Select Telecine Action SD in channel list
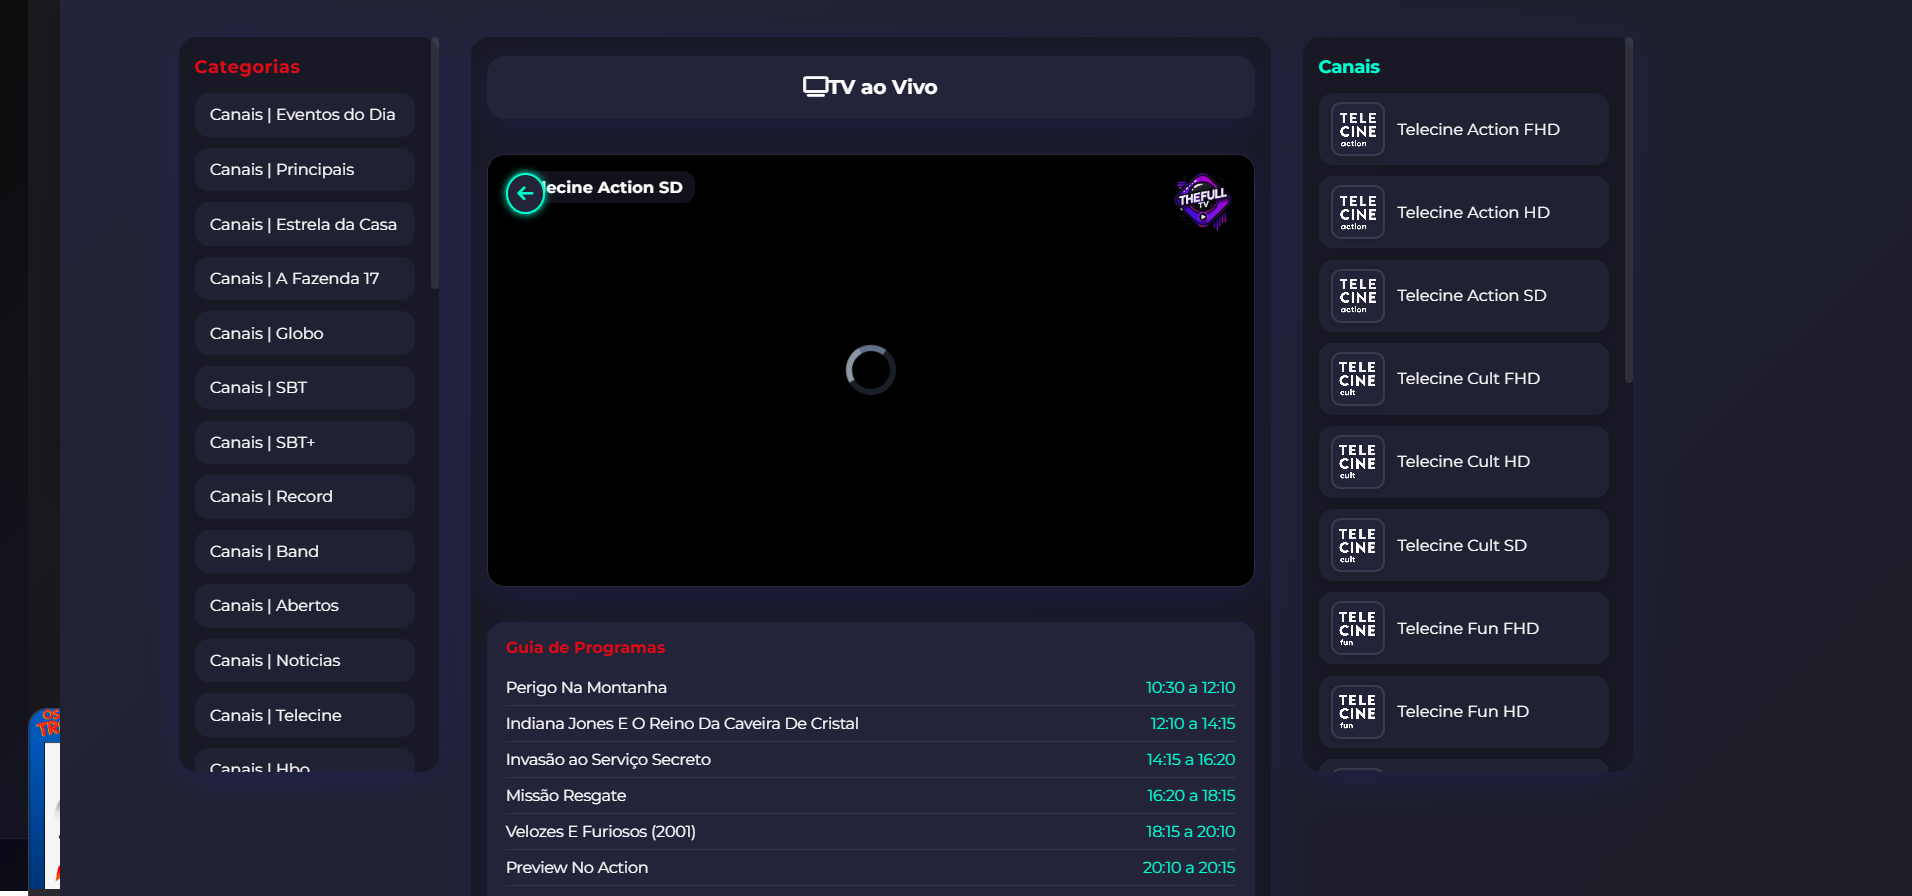The image size is (1912, 896). click(x=1464, y=295)
